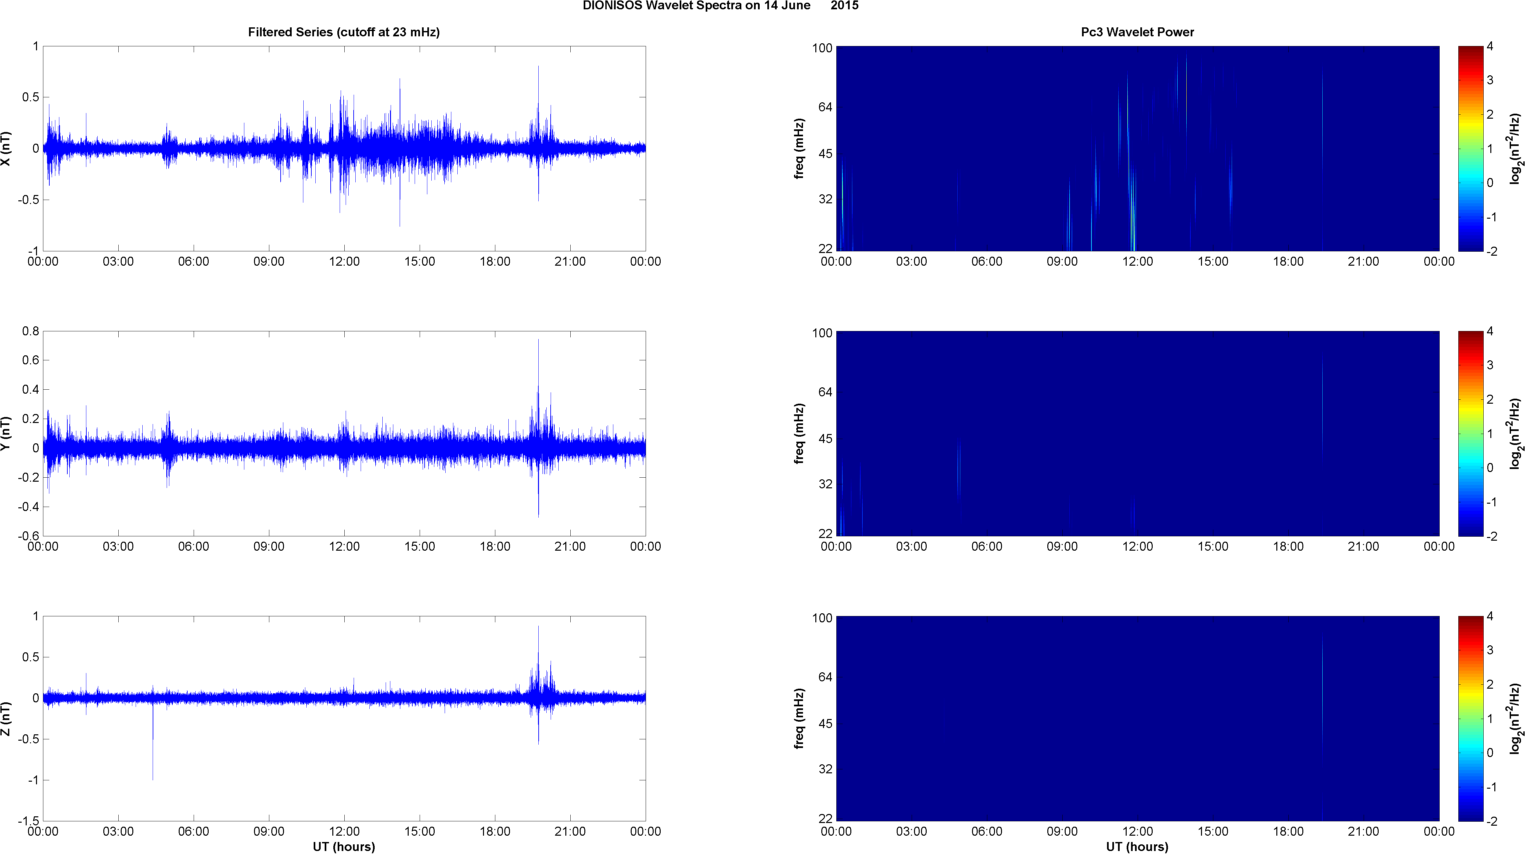Click the 32 frequency tick on Z spectrogram
Viewport: 1525px width, 854px height.
[x=825, y=770]
